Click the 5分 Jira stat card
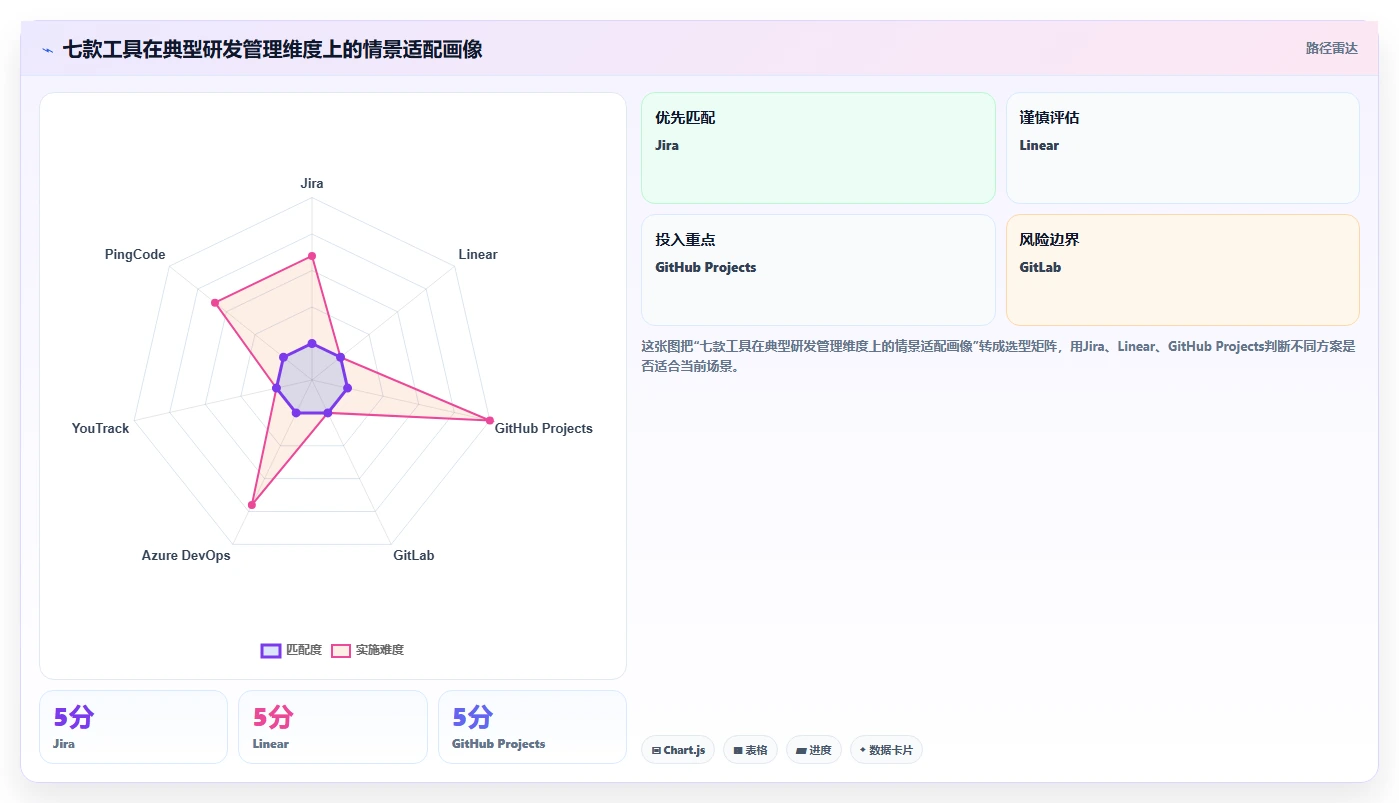1399x803 pixels. [133, 727]
